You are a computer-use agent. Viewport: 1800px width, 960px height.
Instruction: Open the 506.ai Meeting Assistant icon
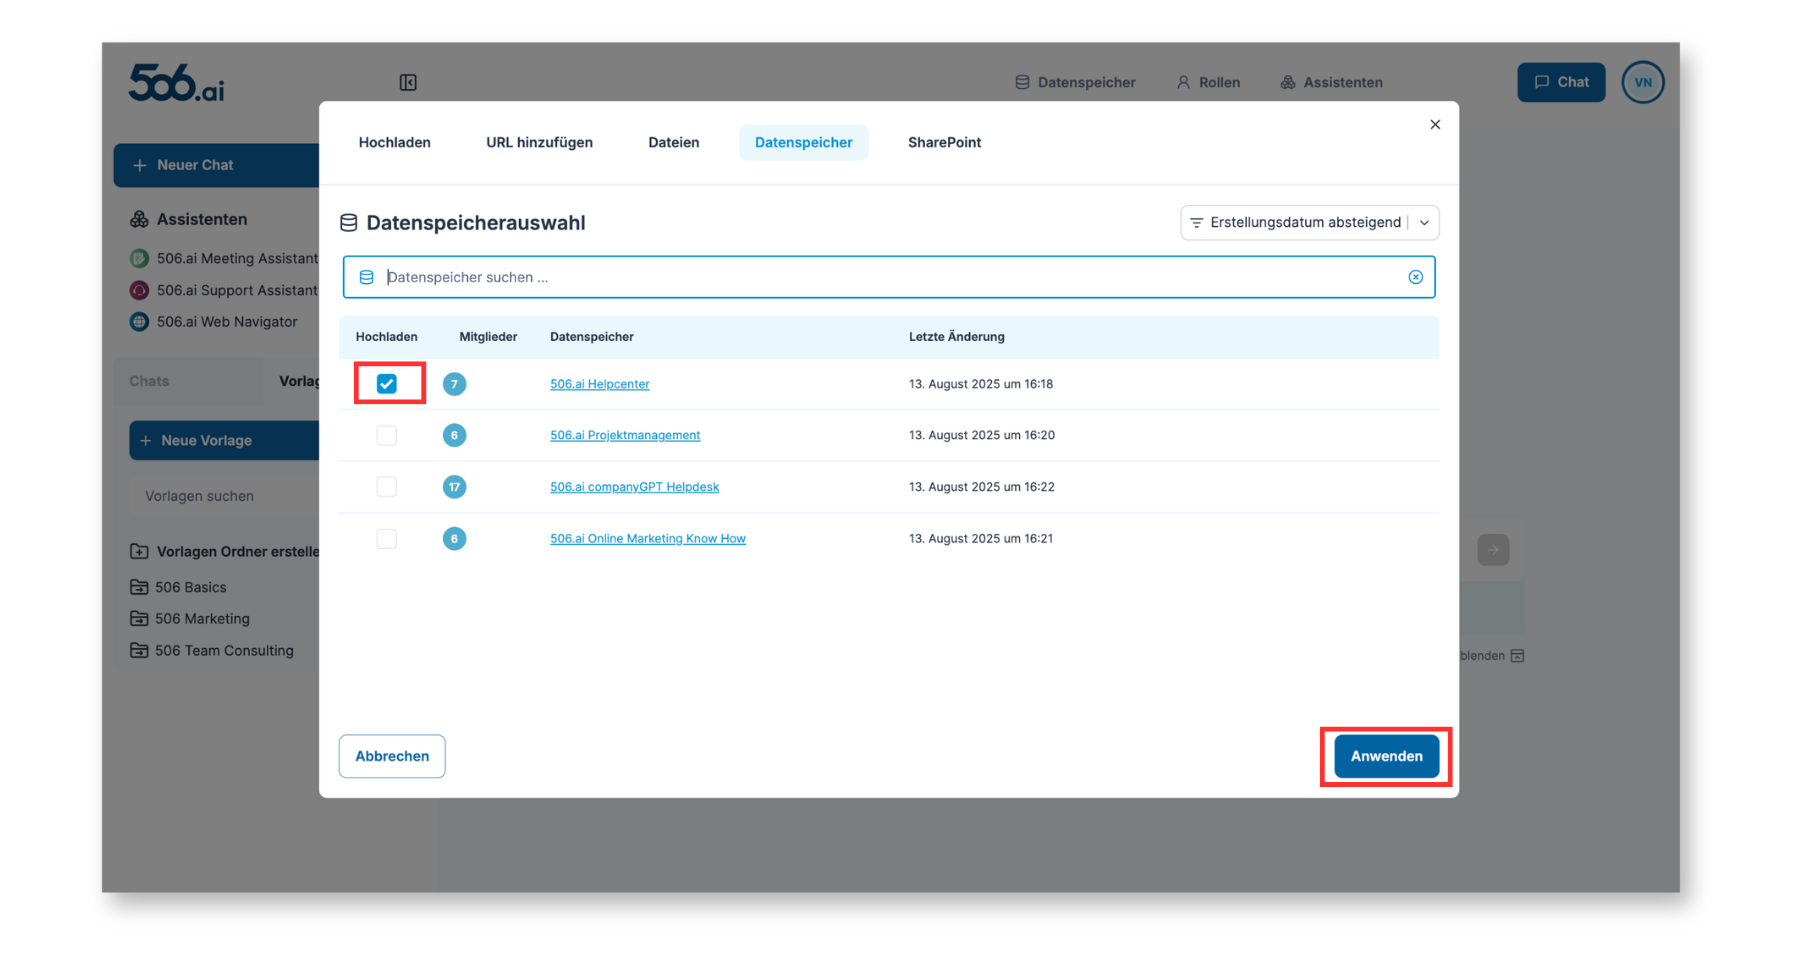tap(139, 258)
